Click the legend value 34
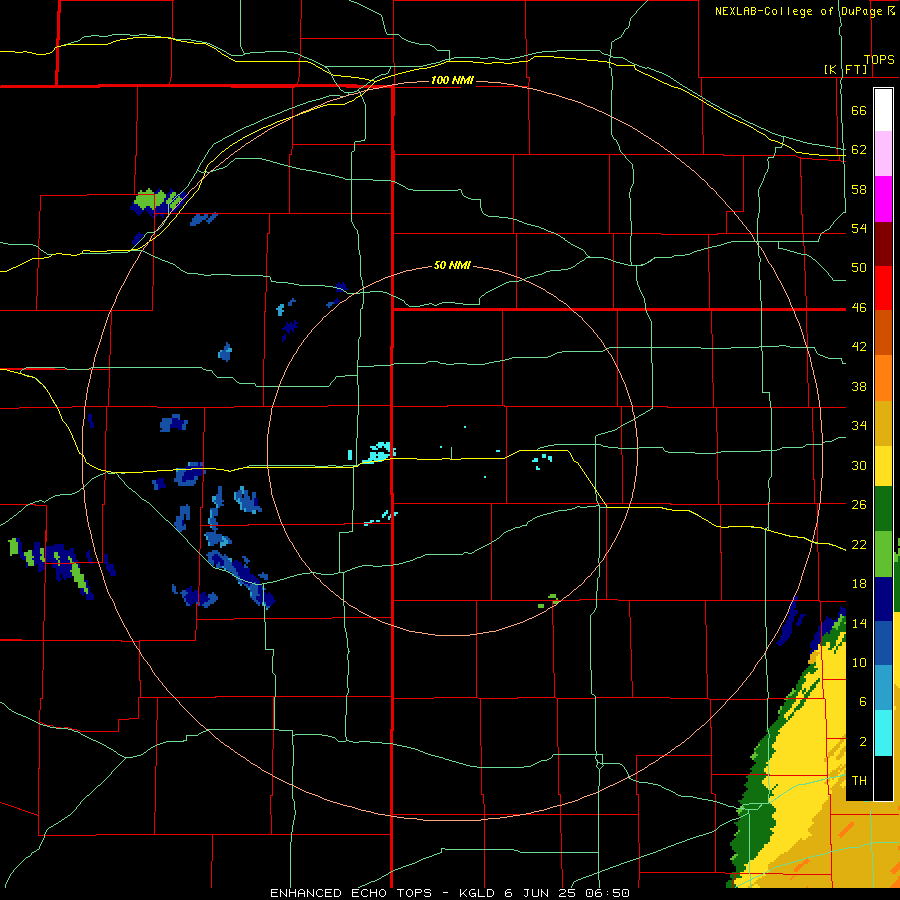Viewport: 900px width, 900px height. click(859, 426)
